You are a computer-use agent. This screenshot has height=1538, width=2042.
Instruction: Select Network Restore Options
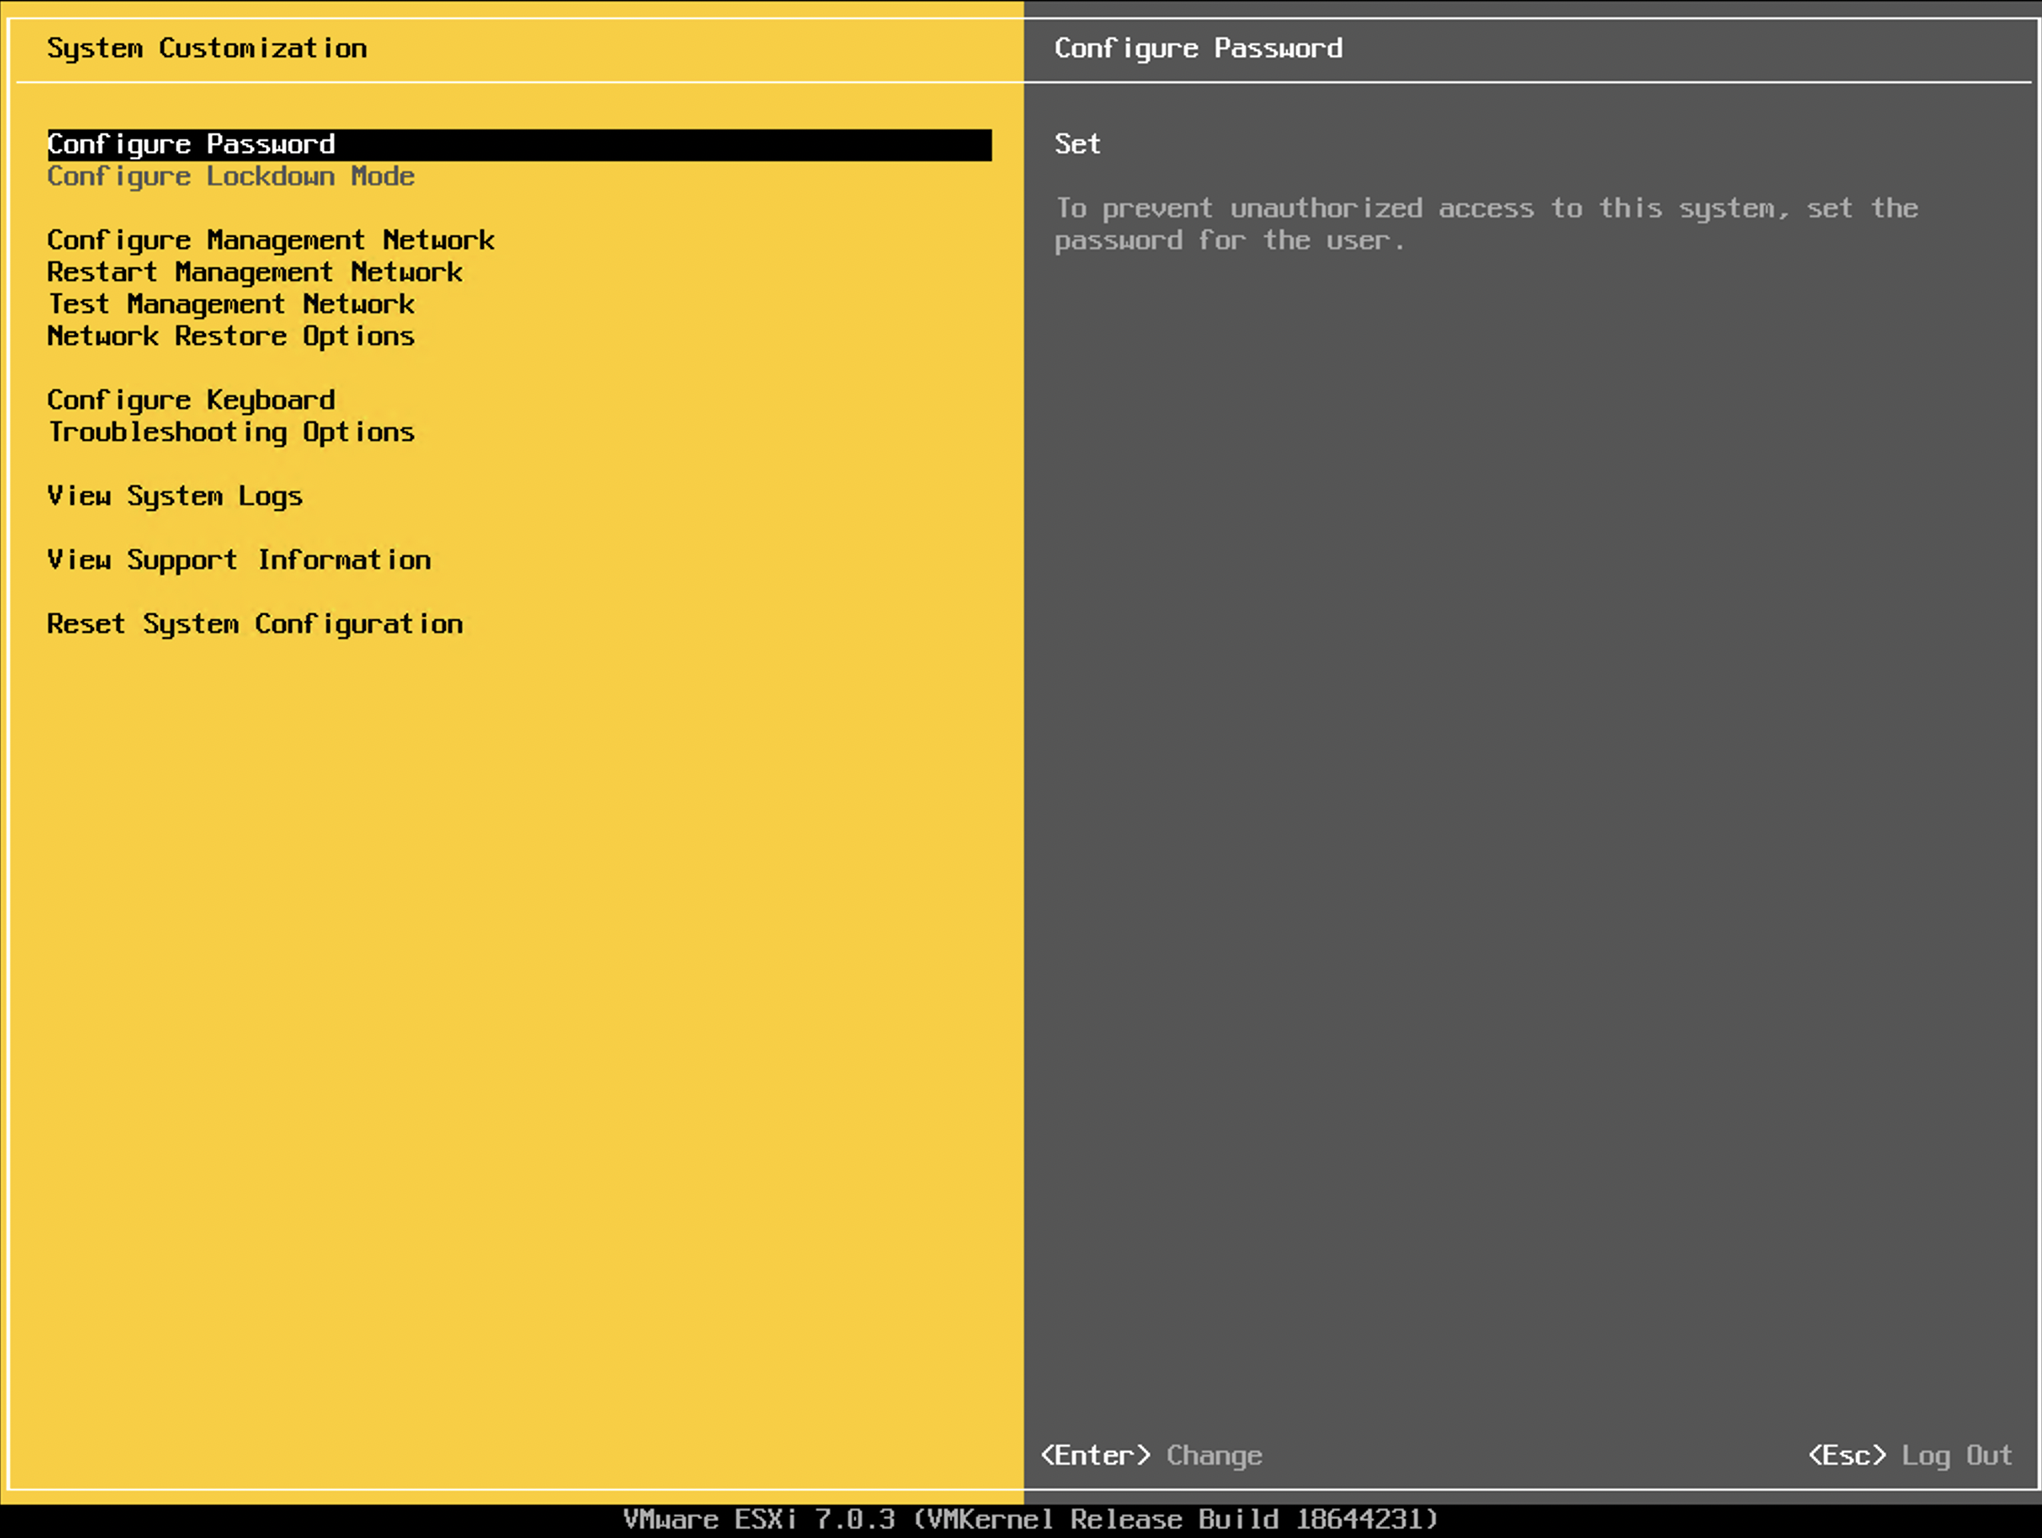click(x=231, y=337)
